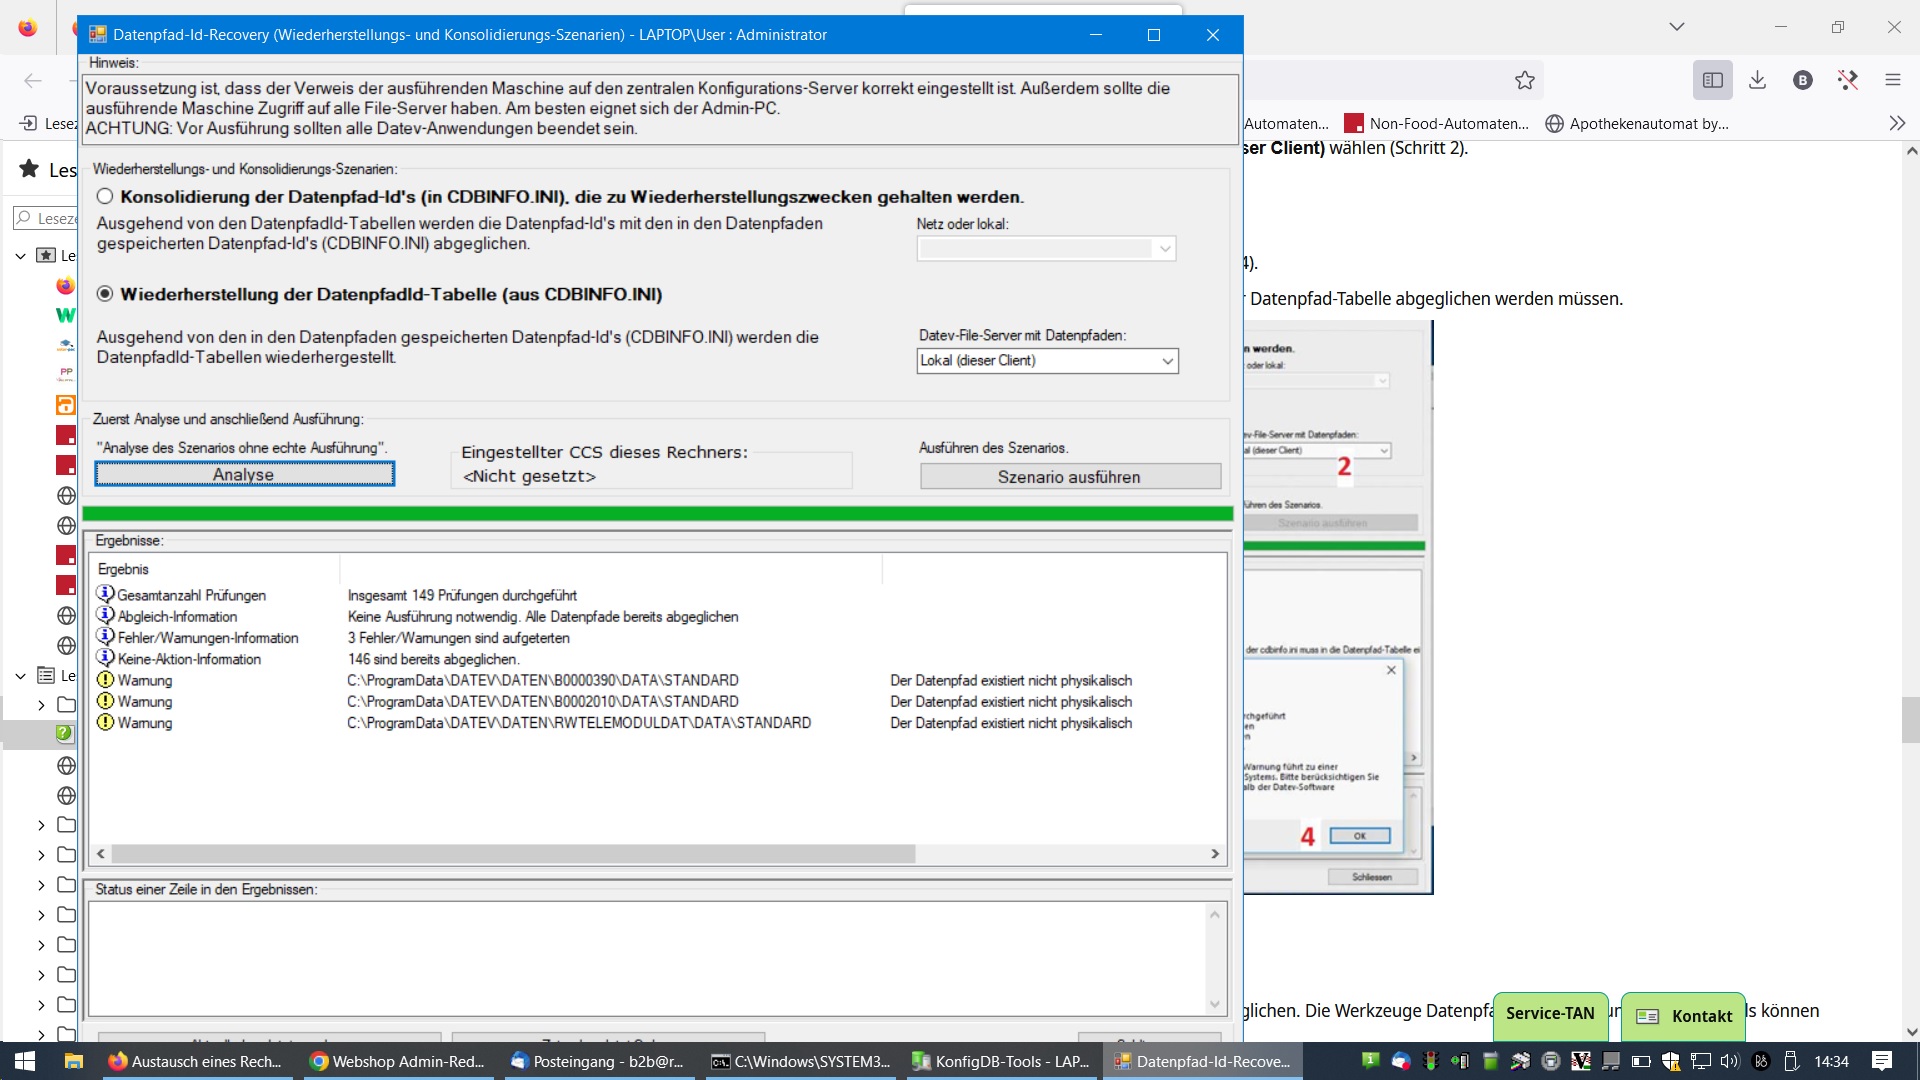This screenshot has height=1080, width=1920.
Task: Click the Szenario ausführen button
Action: [1070, 477]
